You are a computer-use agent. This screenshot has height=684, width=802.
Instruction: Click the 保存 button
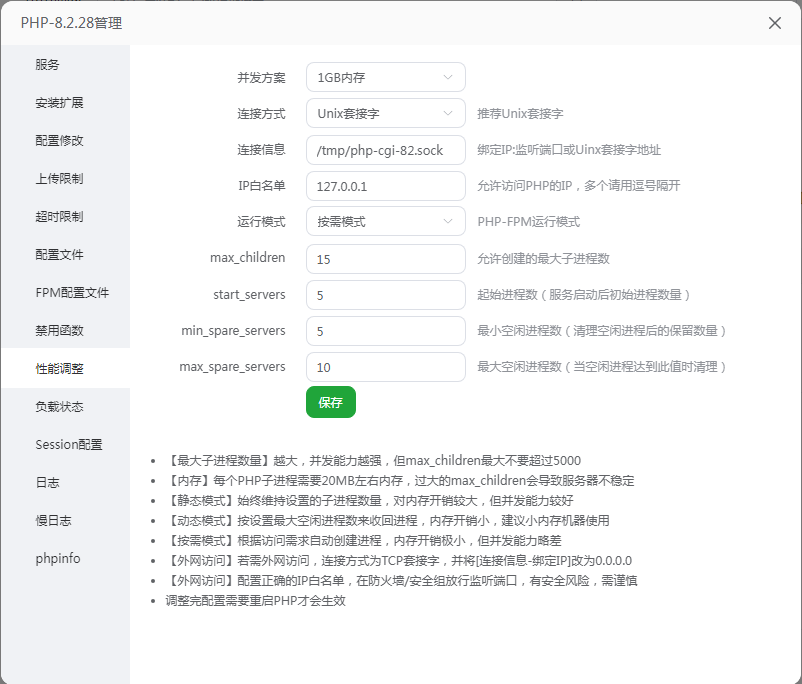pos(330,402)
